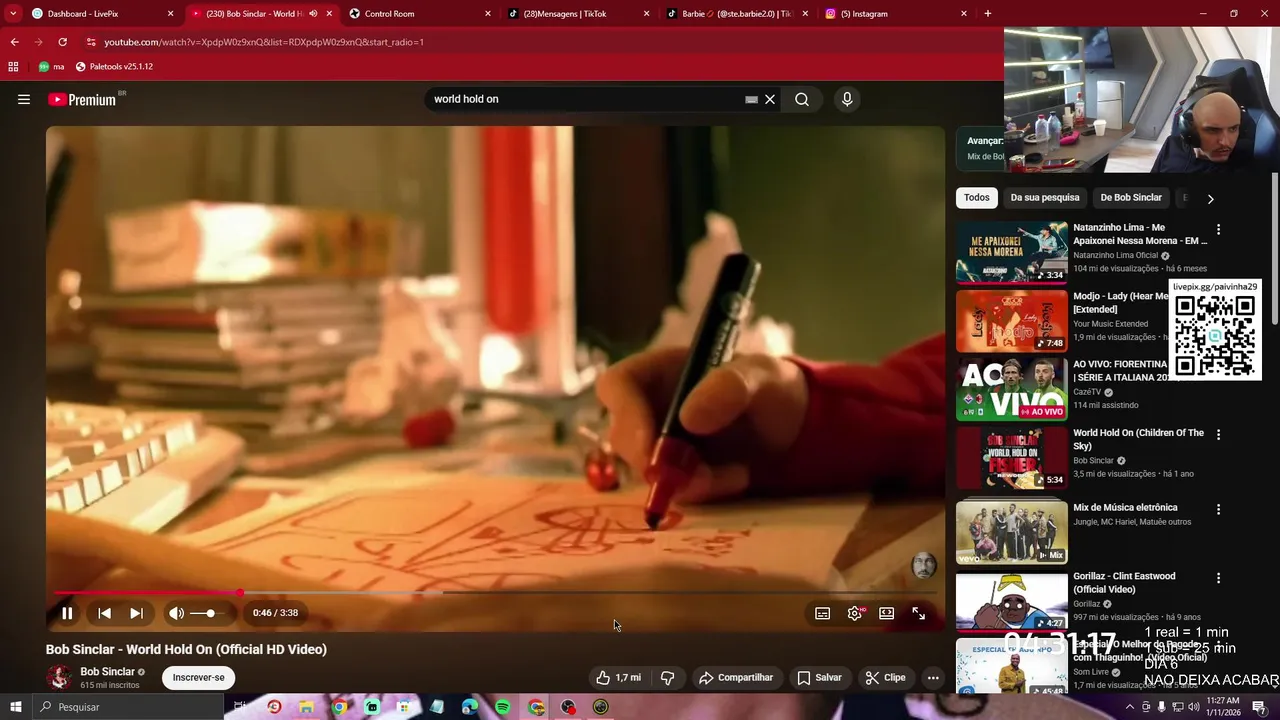This screenshot has height=720, width=1280.
Task: Skip to previous video in the player
Action: coord(104,613)
